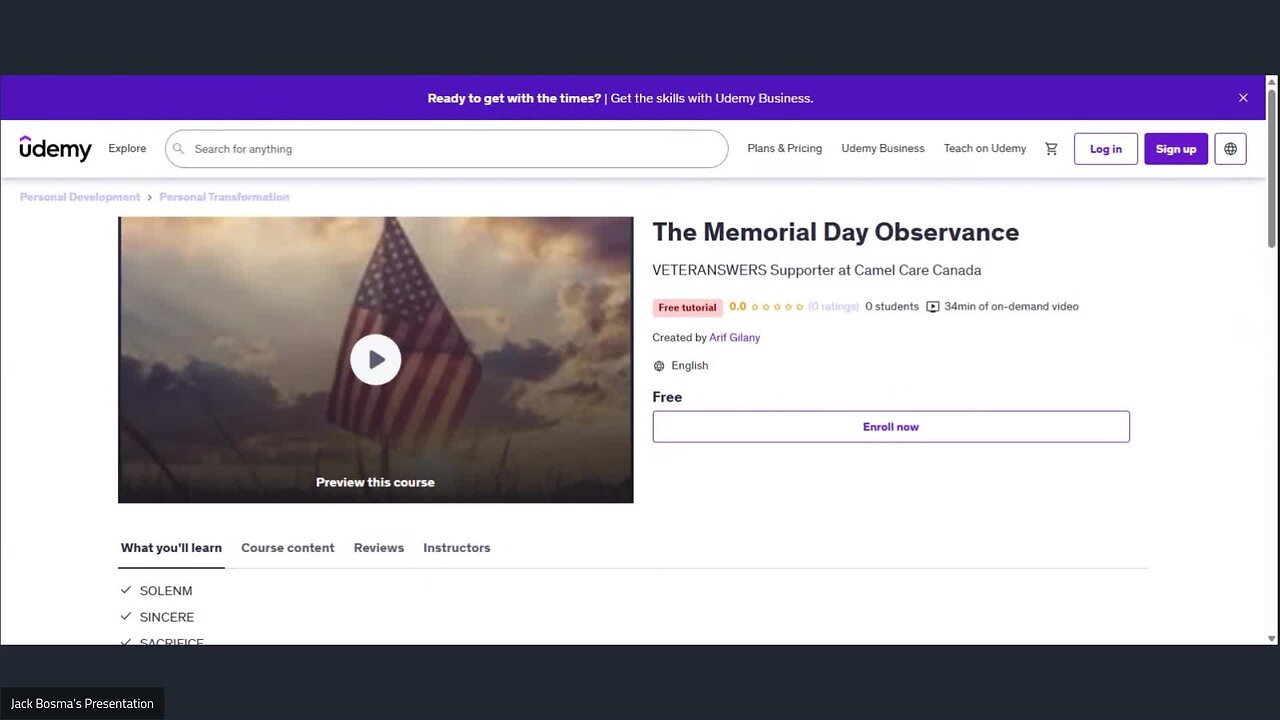Viewport: 1280px width, 720px height.
Task: Click the star rating display
Action: [778, 307]
